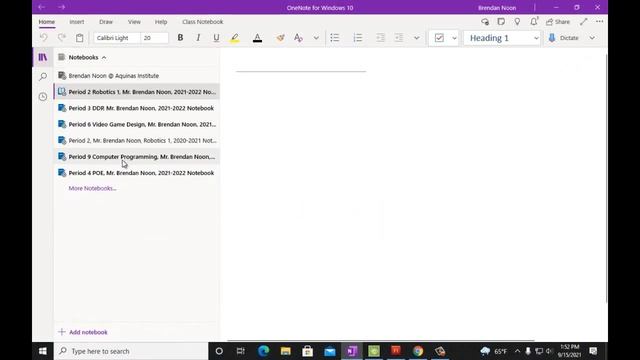This screenshot has width=640, height=360.
Task: Open File Explorer from the taskbar
Action: [285, 351]
